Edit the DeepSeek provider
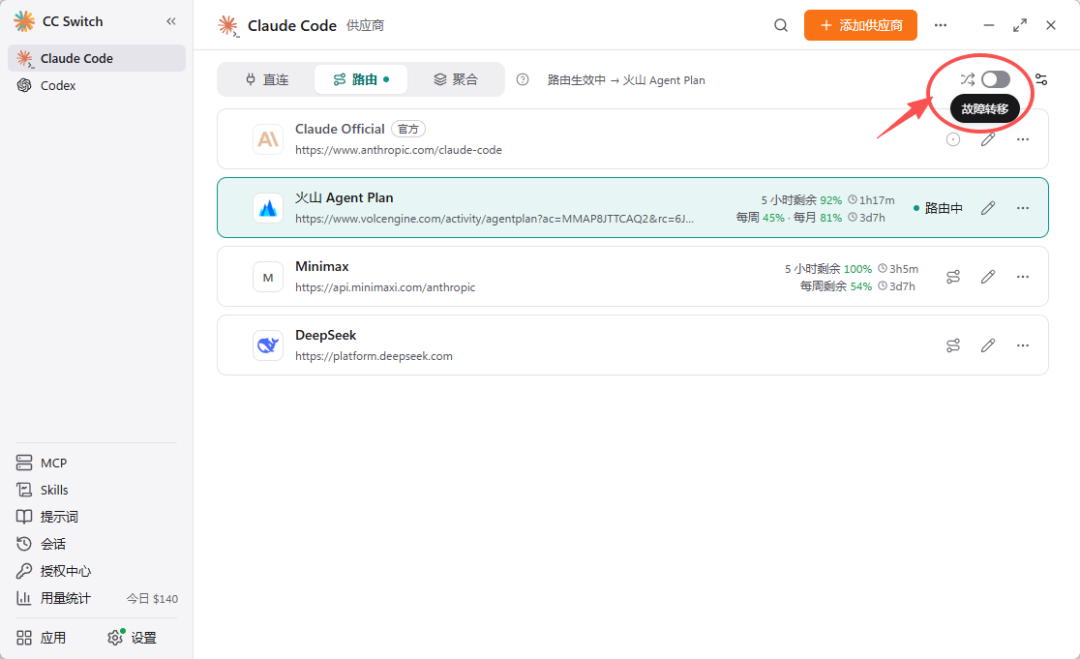 pyautogui.click(x=988, y=346)
